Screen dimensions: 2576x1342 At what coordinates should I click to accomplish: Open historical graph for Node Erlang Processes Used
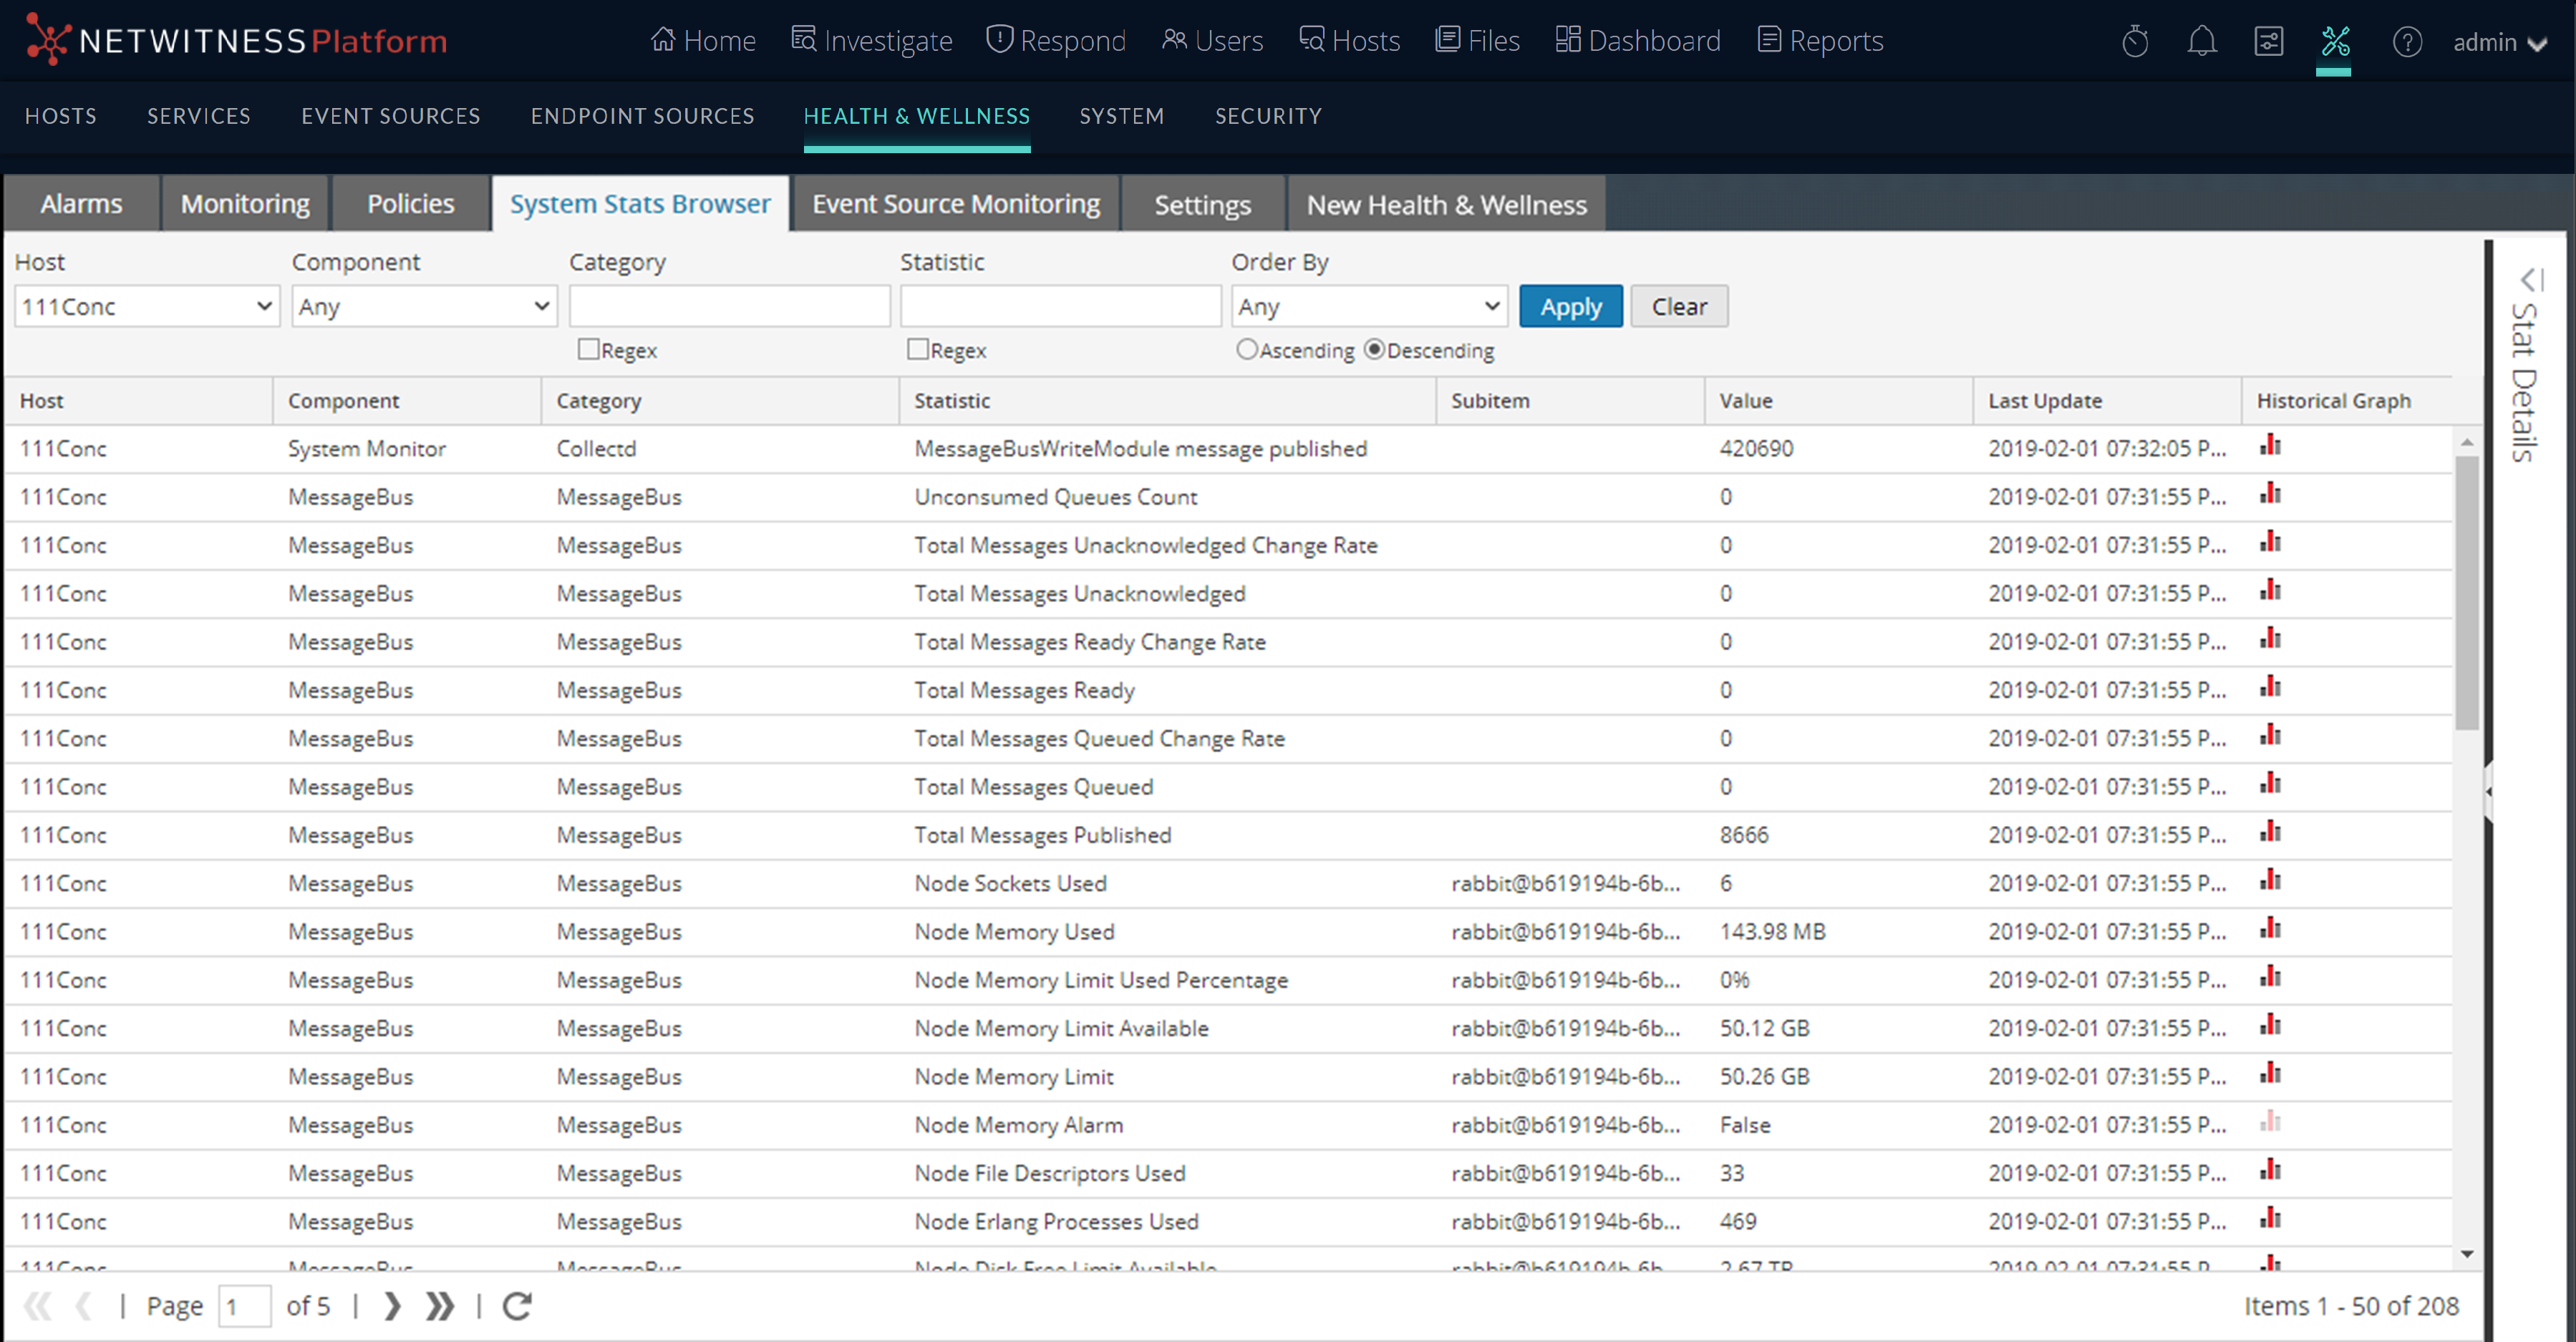point(2270,1218)
